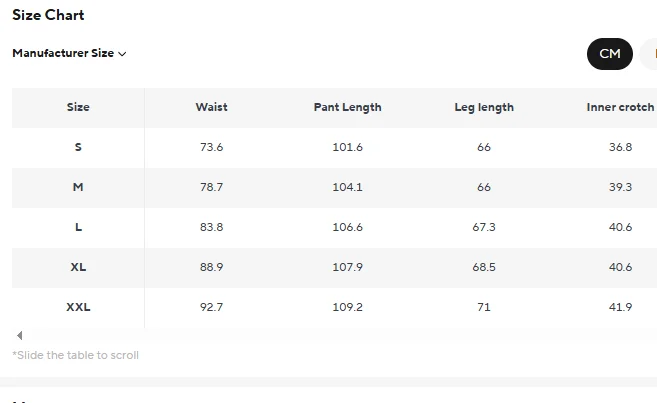Click the Waist column header
Screen dimensions: 657x403
click(x=211, y=107)
